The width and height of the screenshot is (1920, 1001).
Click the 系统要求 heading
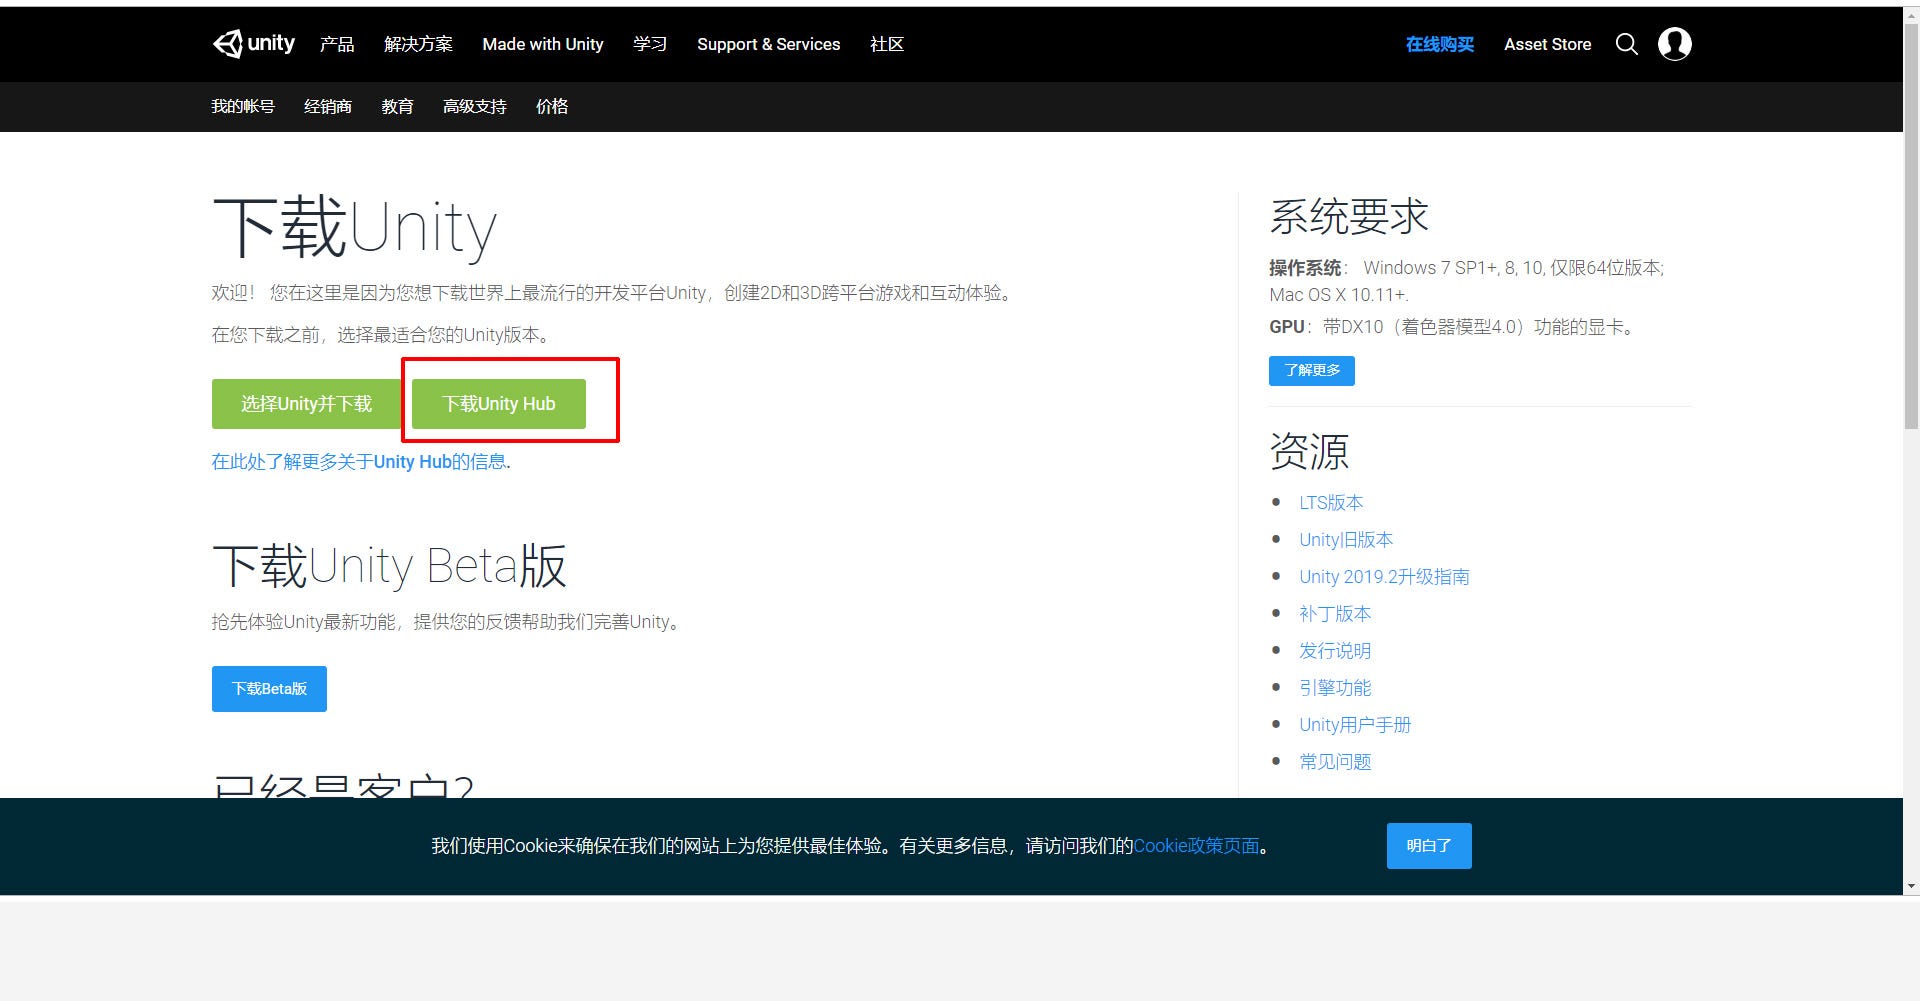click(x=1349, y=217)
